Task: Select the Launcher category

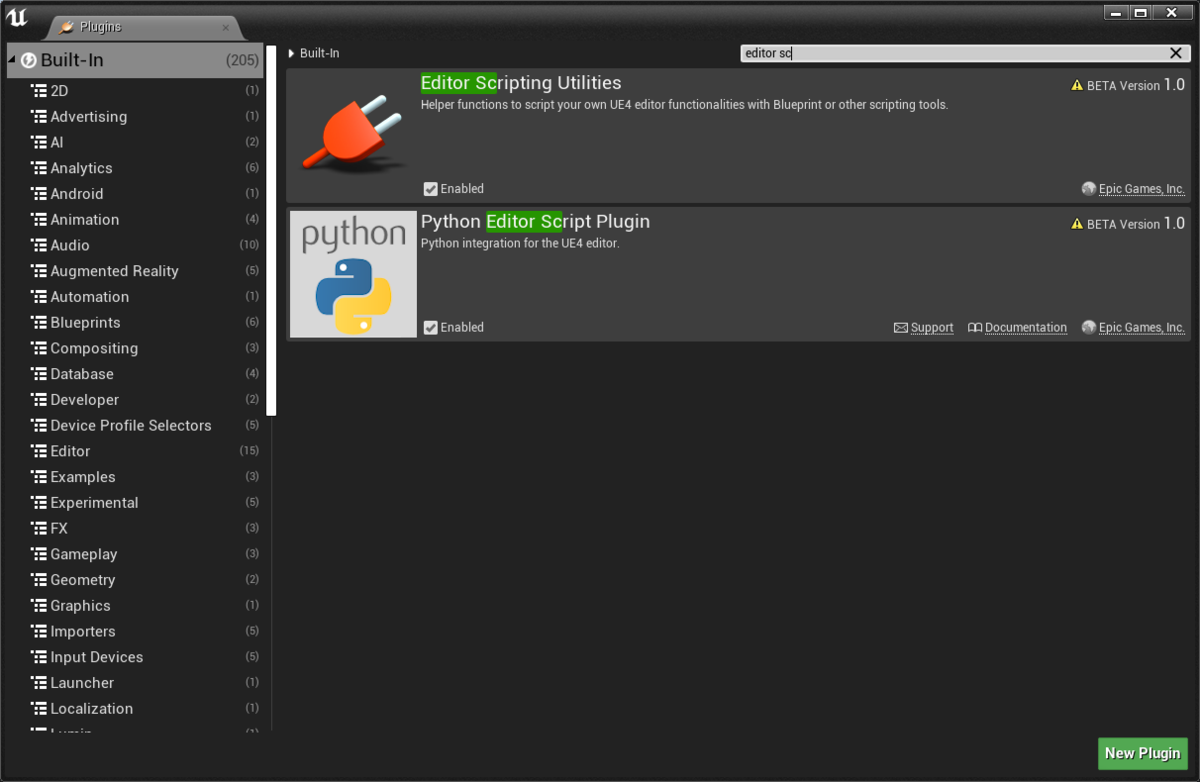Action: pyautogui.click(x=136, y=683)
